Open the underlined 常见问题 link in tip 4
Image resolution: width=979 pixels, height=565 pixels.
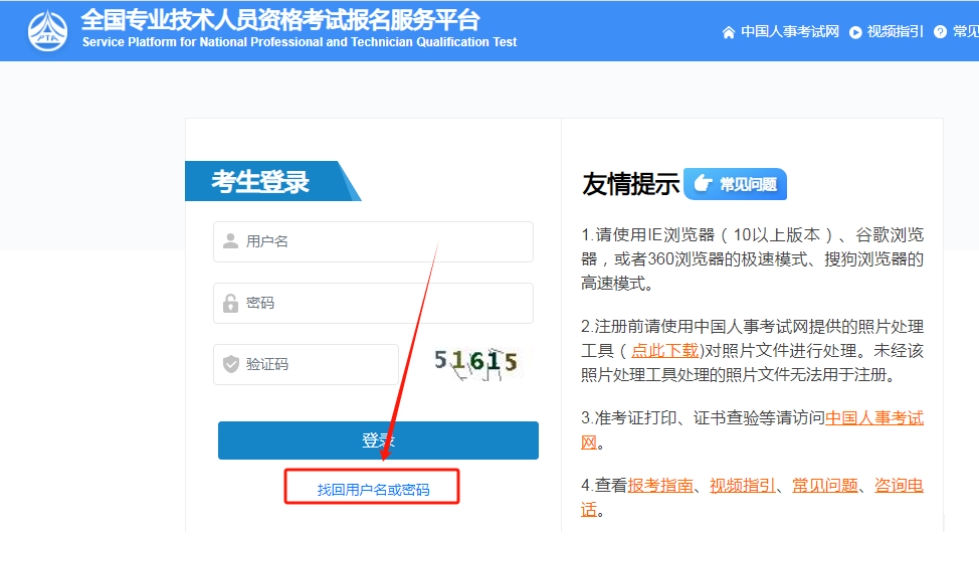pyautogui.click(x=825, y=485)
